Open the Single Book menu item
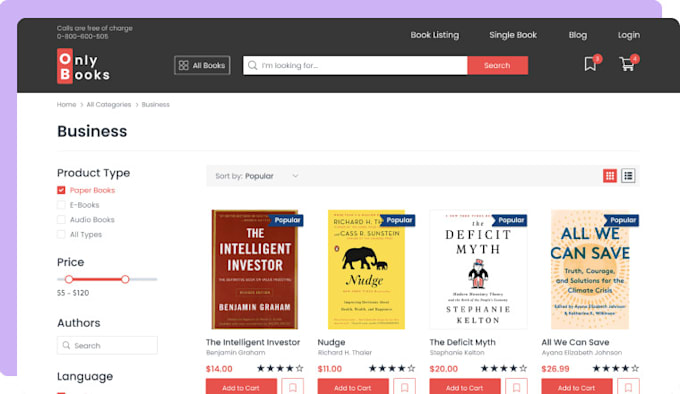Viewport: 680px width, 394px height. pos(513,35)
